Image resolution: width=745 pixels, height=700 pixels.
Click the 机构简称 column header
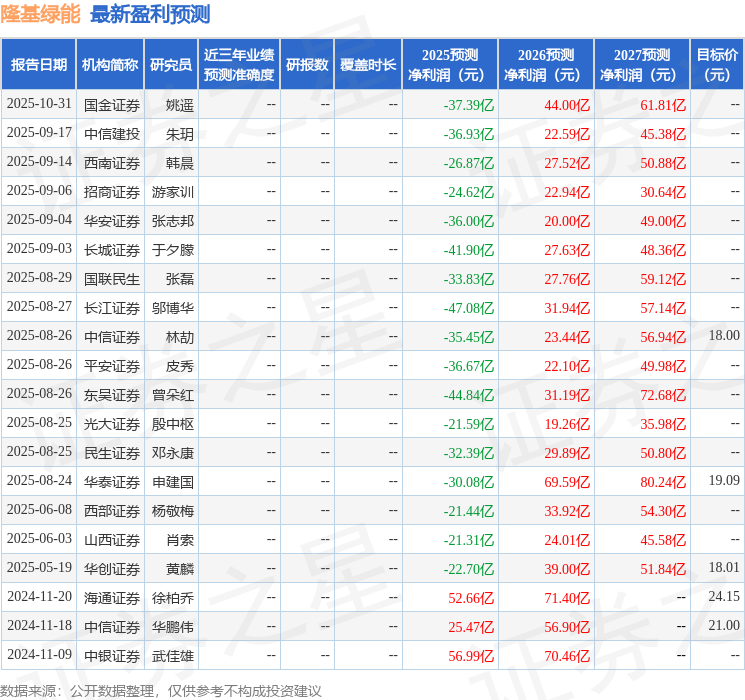coord(110,64)
